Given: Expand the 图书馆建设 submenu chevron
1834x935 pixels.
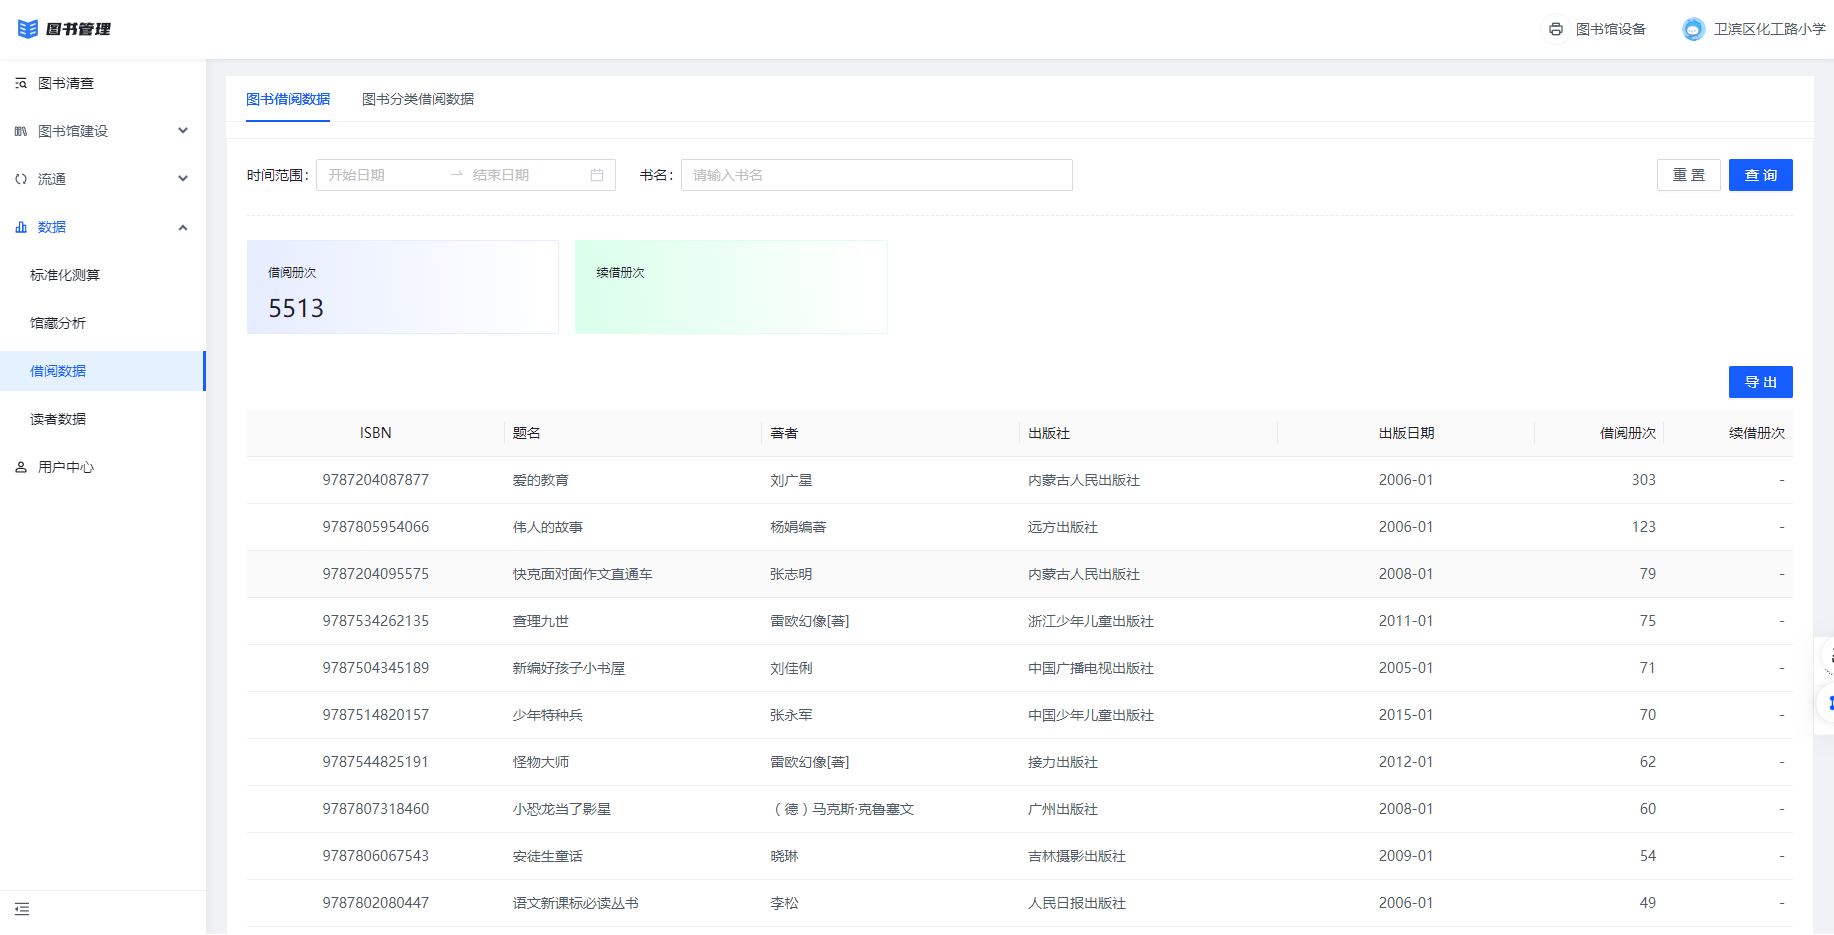Looking at the screenshot, I should point(183,131).
